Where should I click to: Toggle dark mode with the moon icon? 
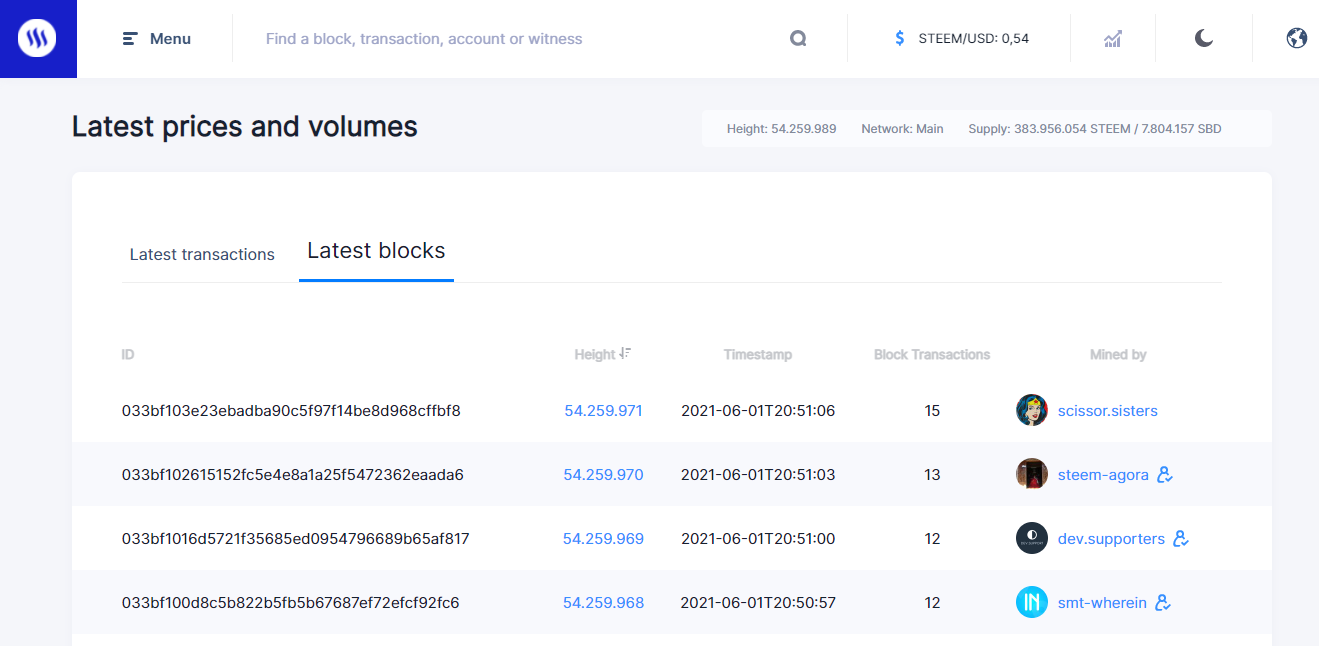click(1204, 39)
